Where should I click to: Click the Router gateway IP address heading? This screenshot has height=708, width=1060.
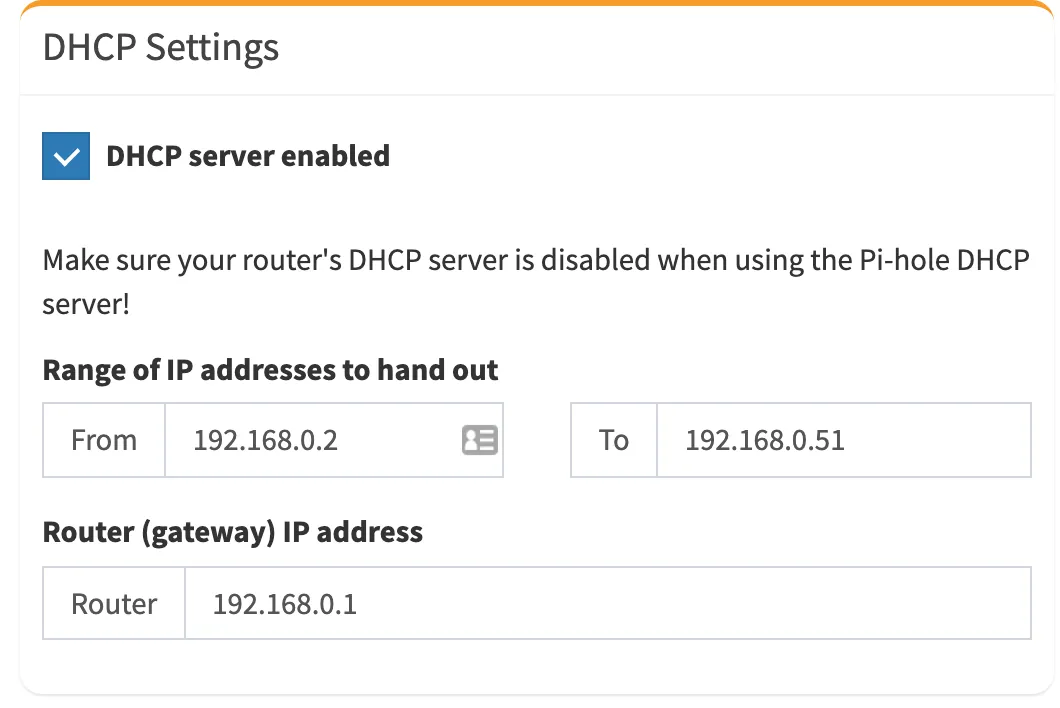point(232,532)
